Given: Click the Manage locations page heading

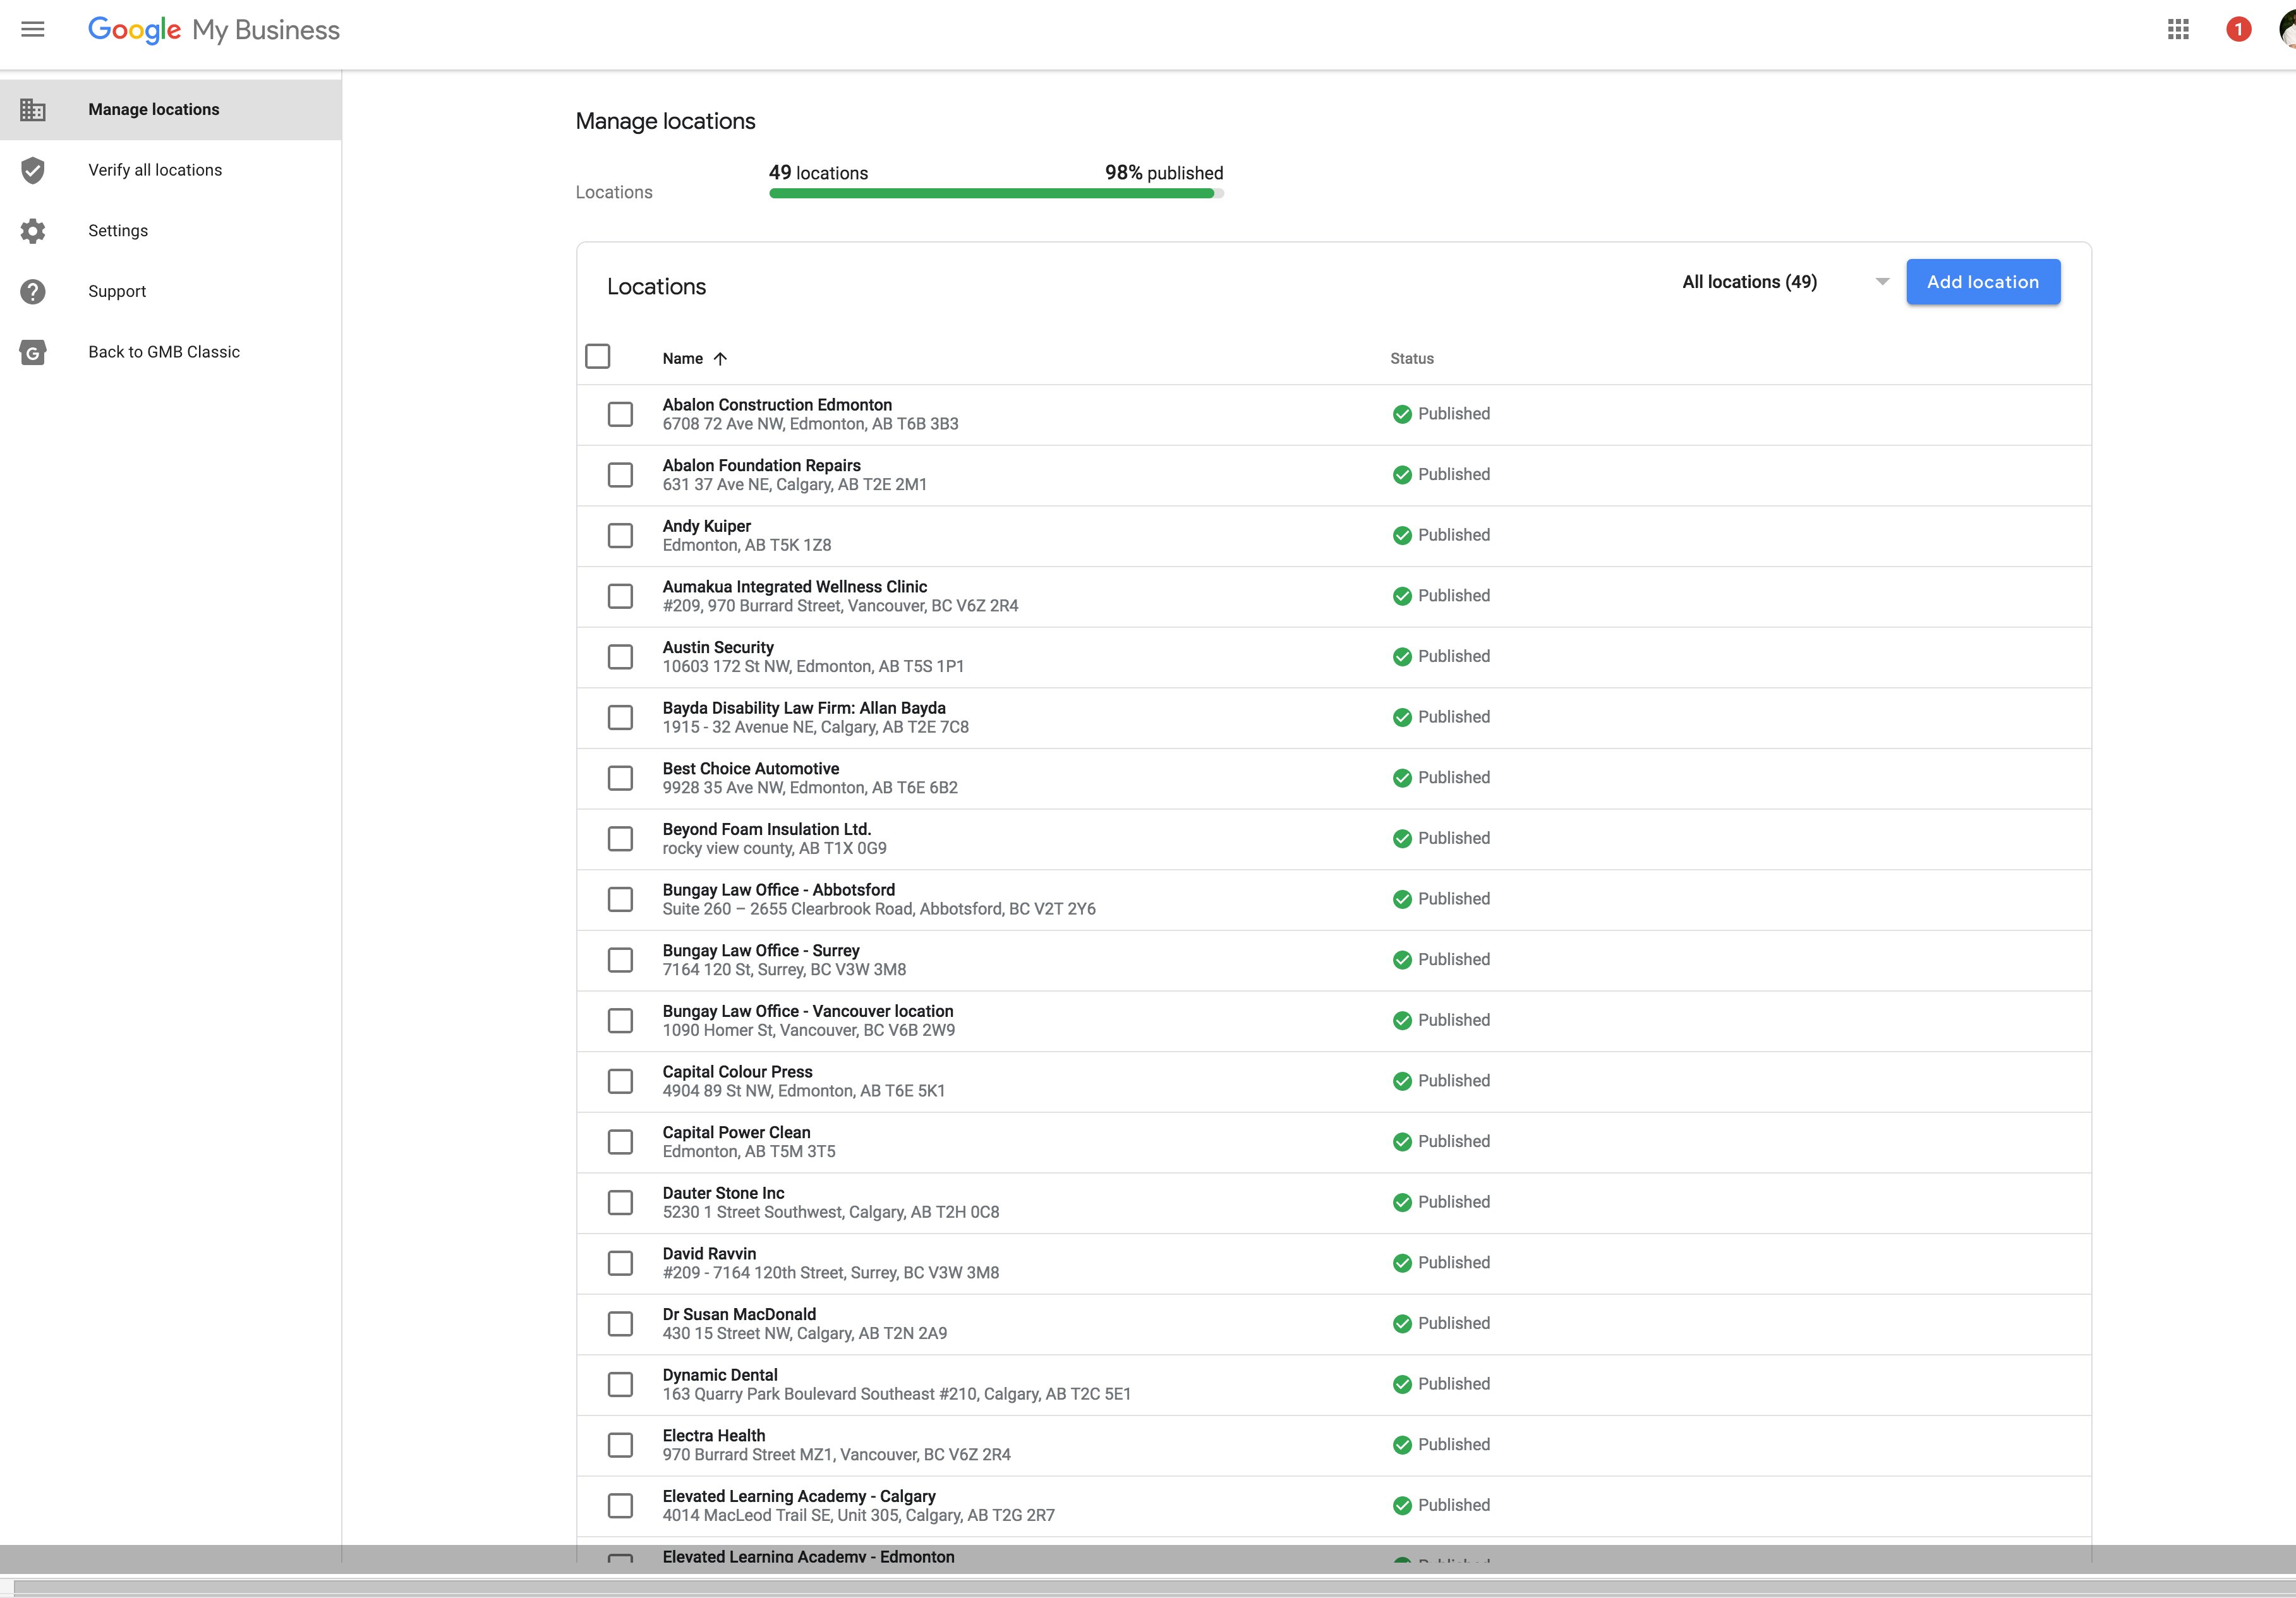Looking at the screenshot, I should click(x=665, y=121).
